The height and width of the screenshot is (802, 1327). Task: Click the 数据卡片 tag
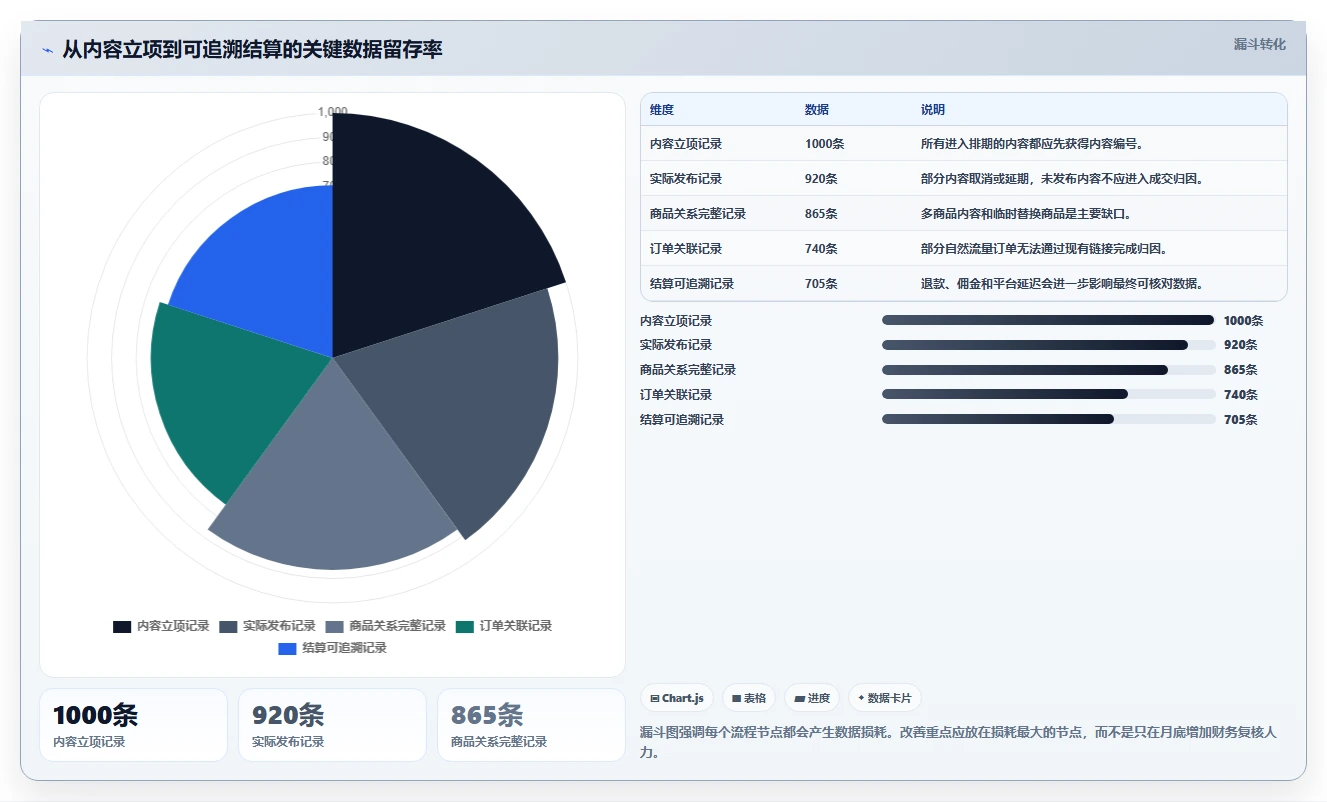click(x=885, y=698)
